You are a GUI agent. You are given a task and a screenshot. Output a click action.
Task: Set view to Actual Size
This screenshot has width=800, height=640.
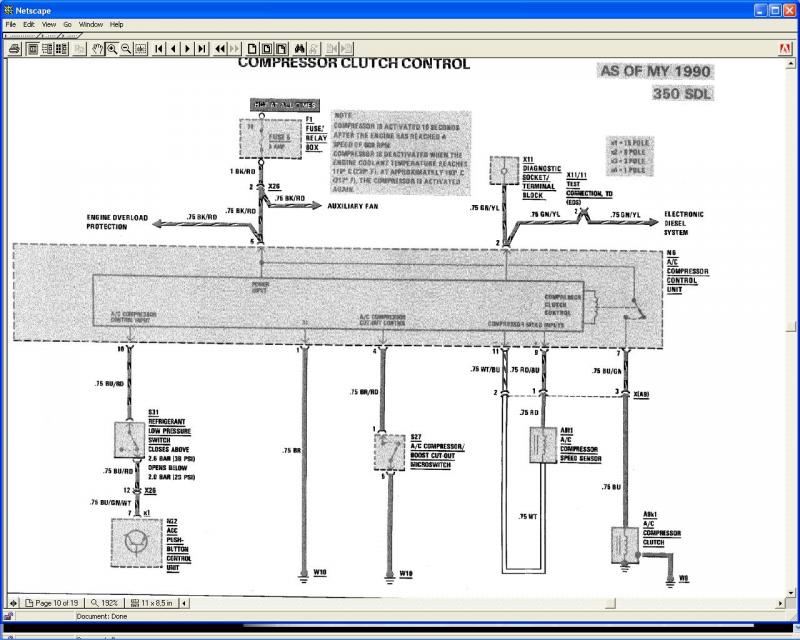[253, 49]
